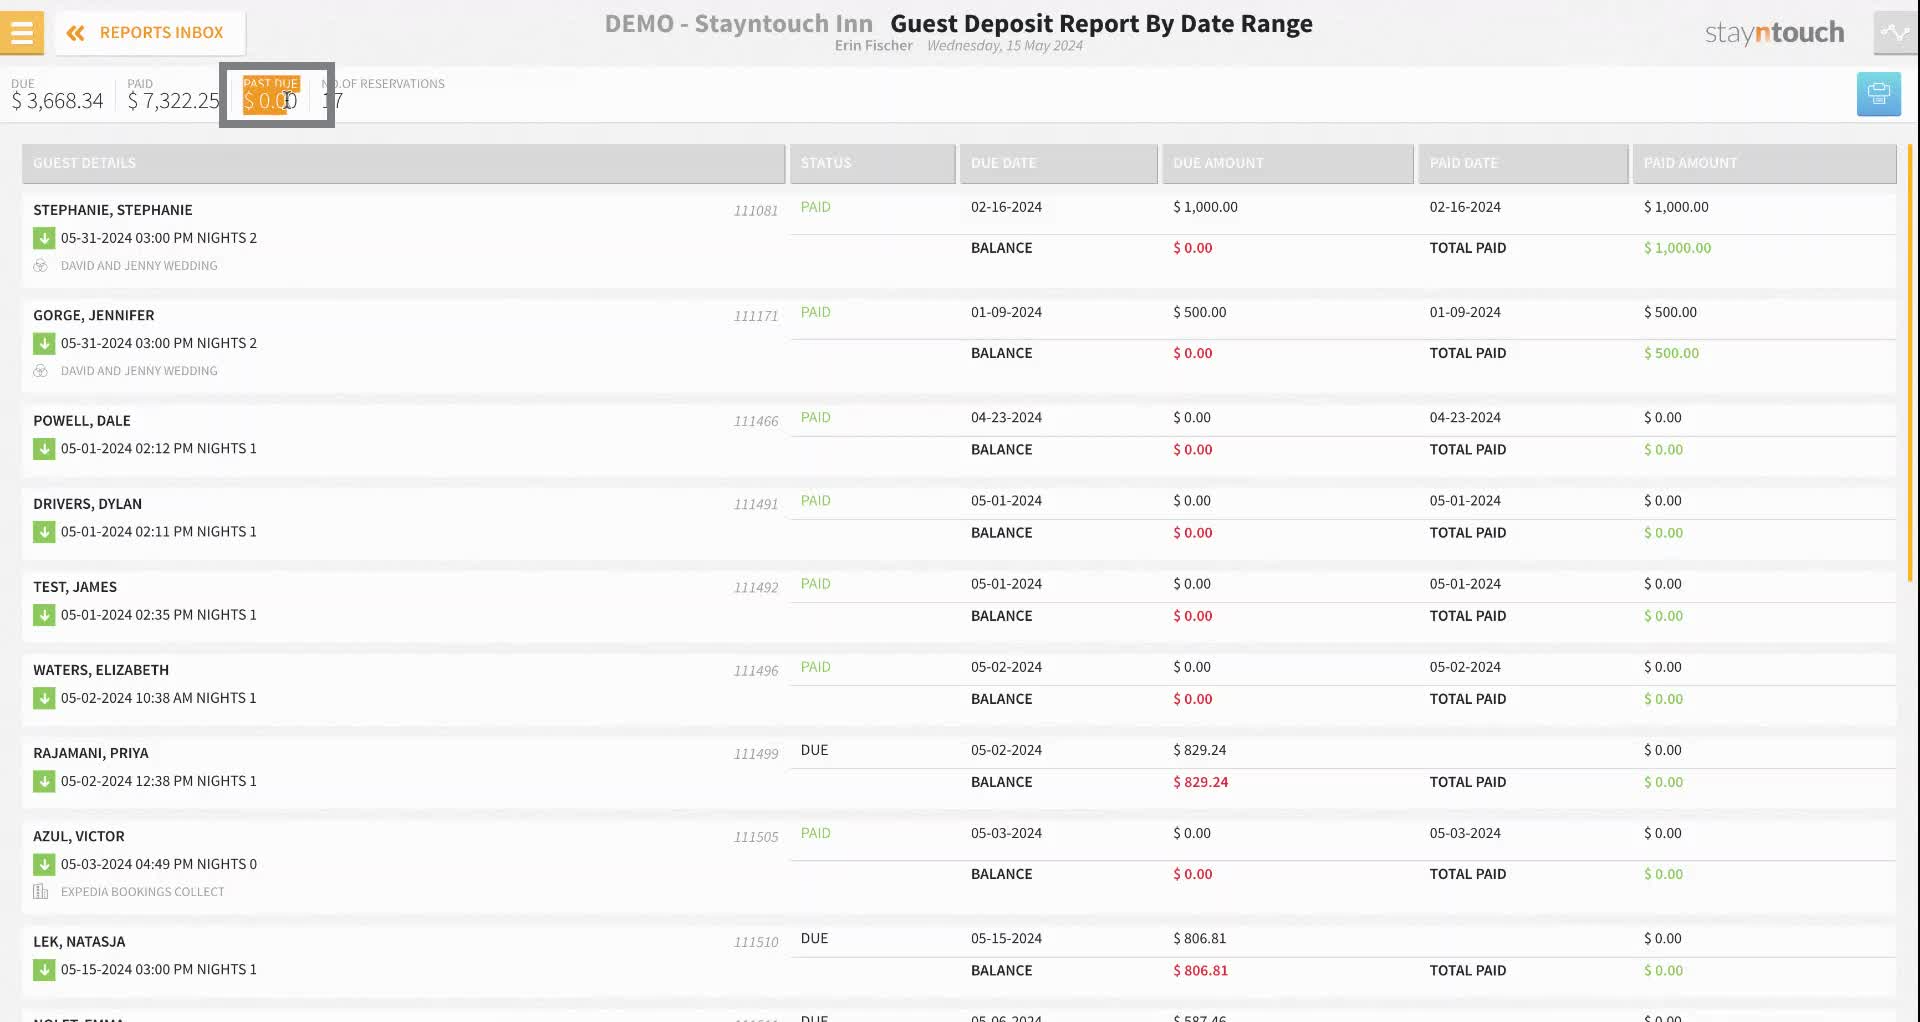Click company icon next to Expedia Bookings Collect
Image resolution: width=1920 pixels, height=1022 pixels.
tap(41, 892)
